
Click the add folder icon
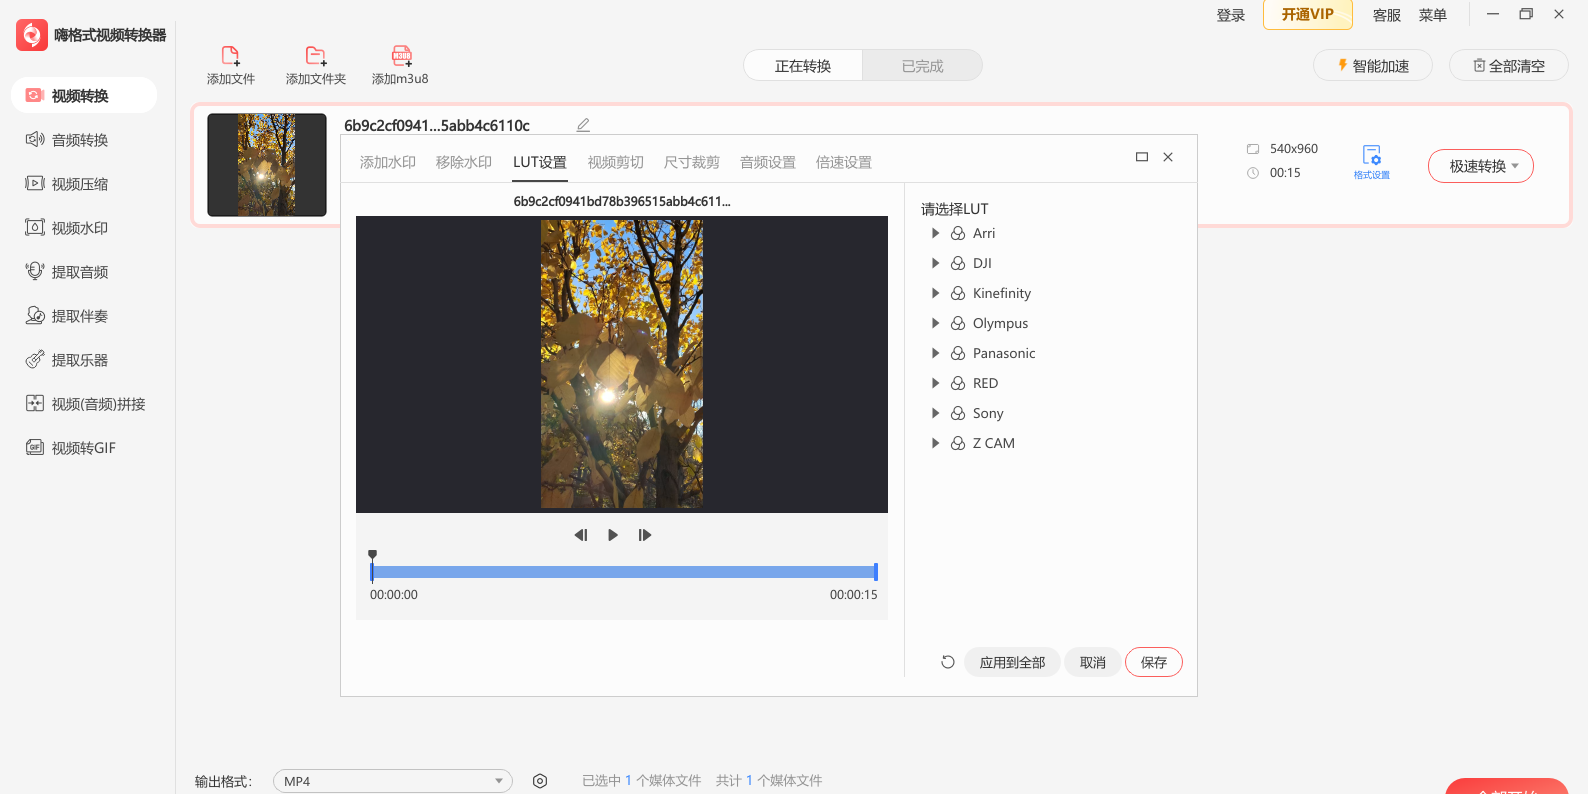pos(315,56)
